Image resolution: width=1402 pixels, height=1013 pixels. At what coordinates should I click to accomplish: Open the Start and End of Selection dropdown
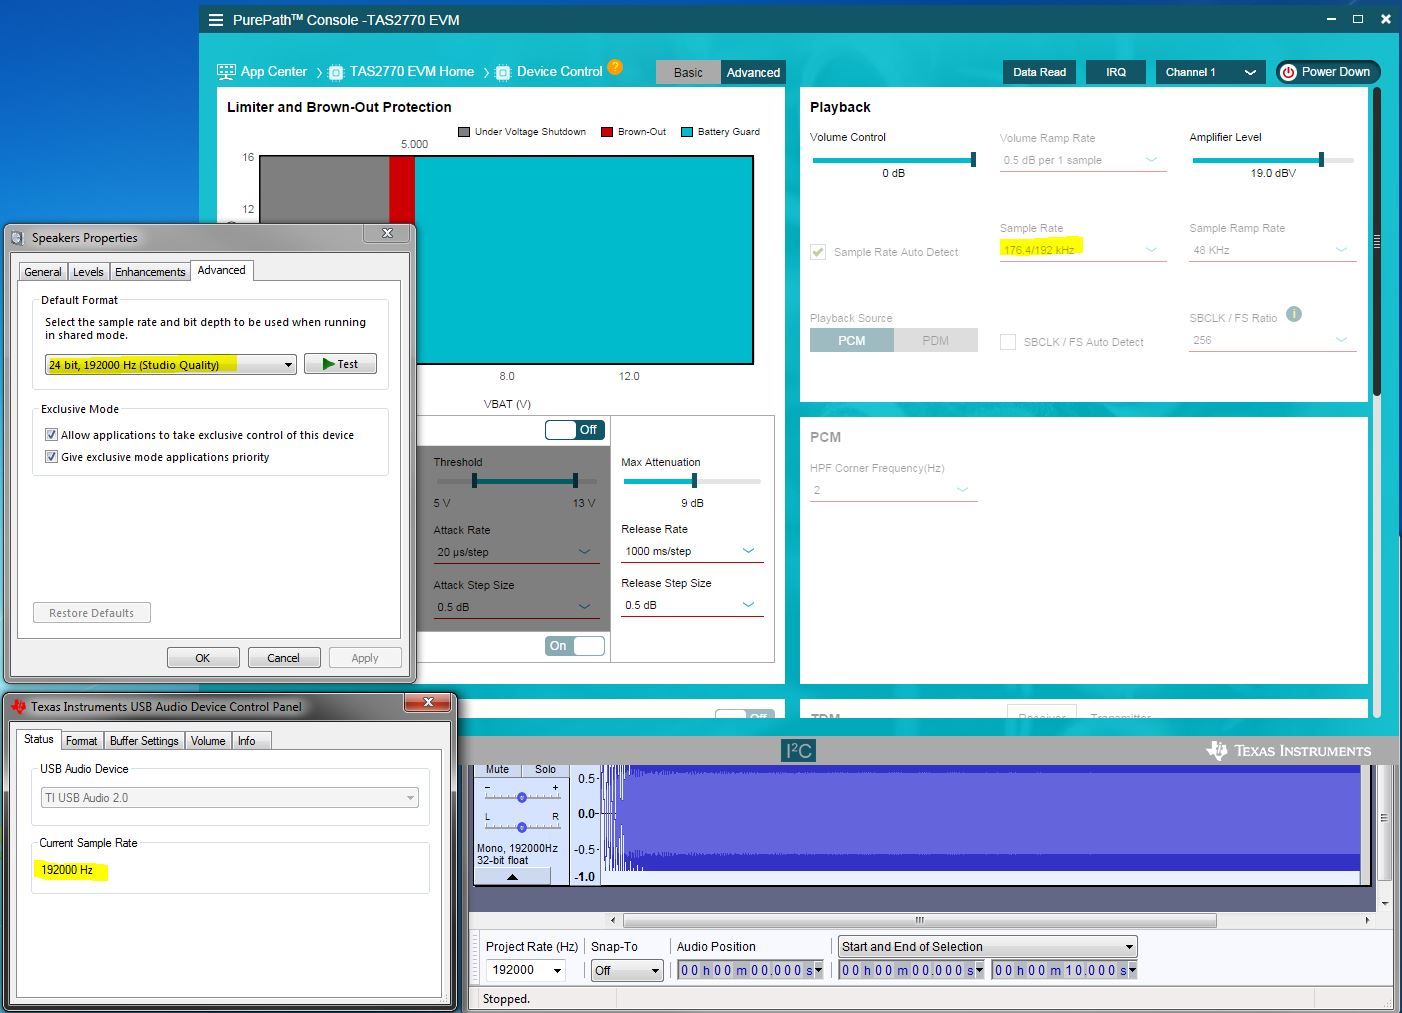click(988, 947)
